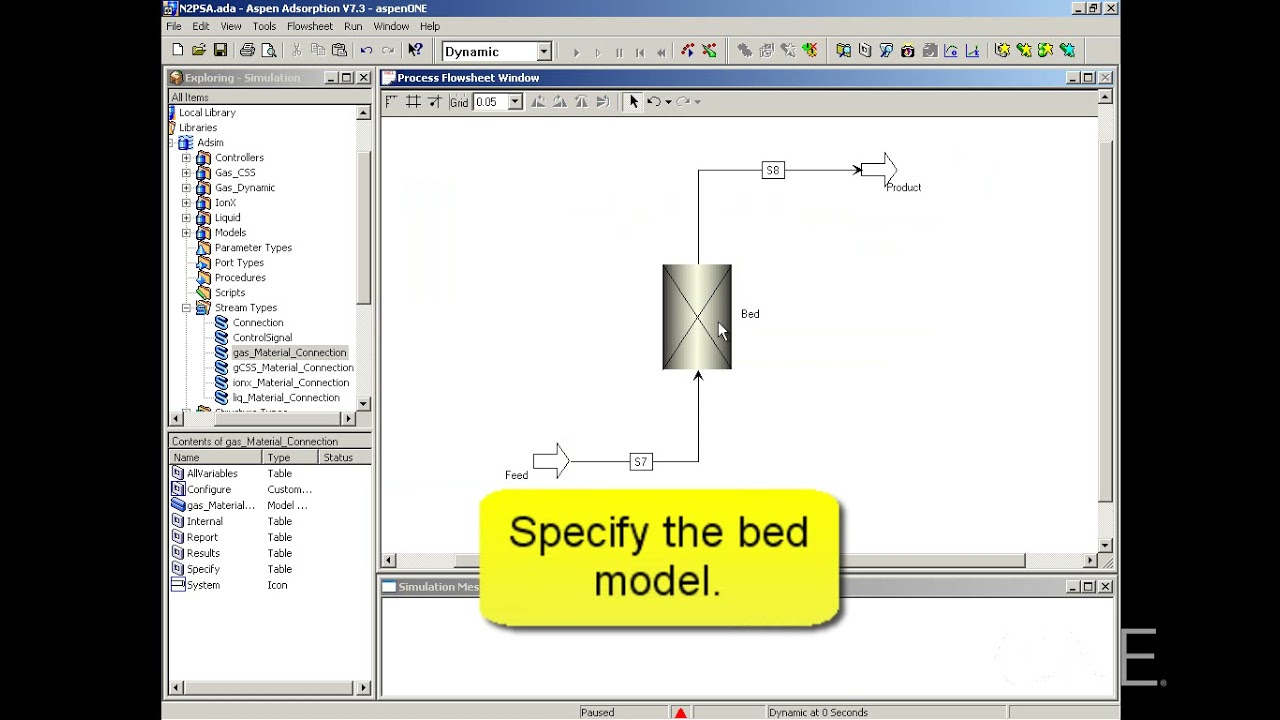Sort contents by Status column header

(344, 458)
